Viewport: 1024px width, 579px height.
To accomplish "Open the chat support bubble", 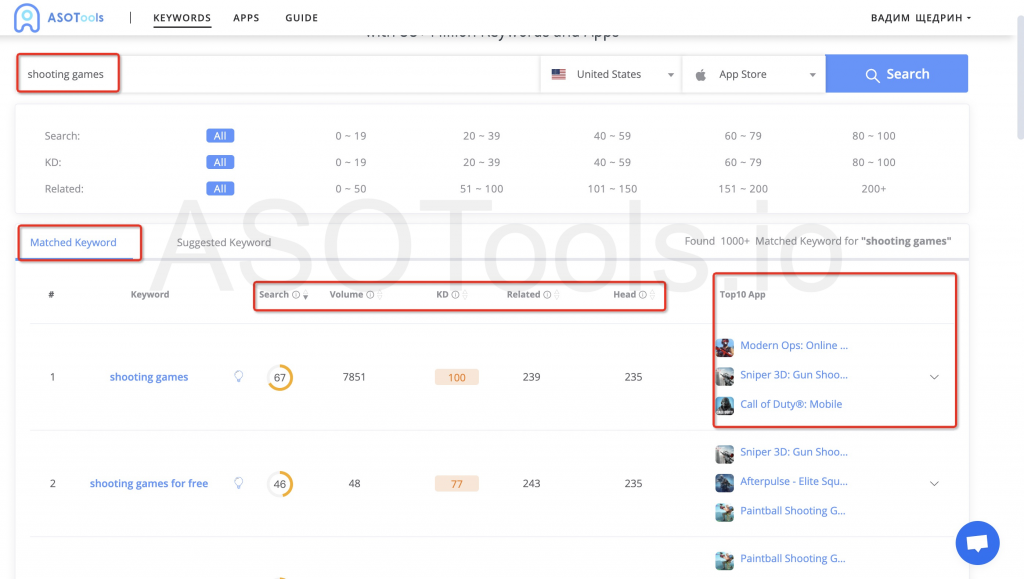I will [x=977, y=543].
